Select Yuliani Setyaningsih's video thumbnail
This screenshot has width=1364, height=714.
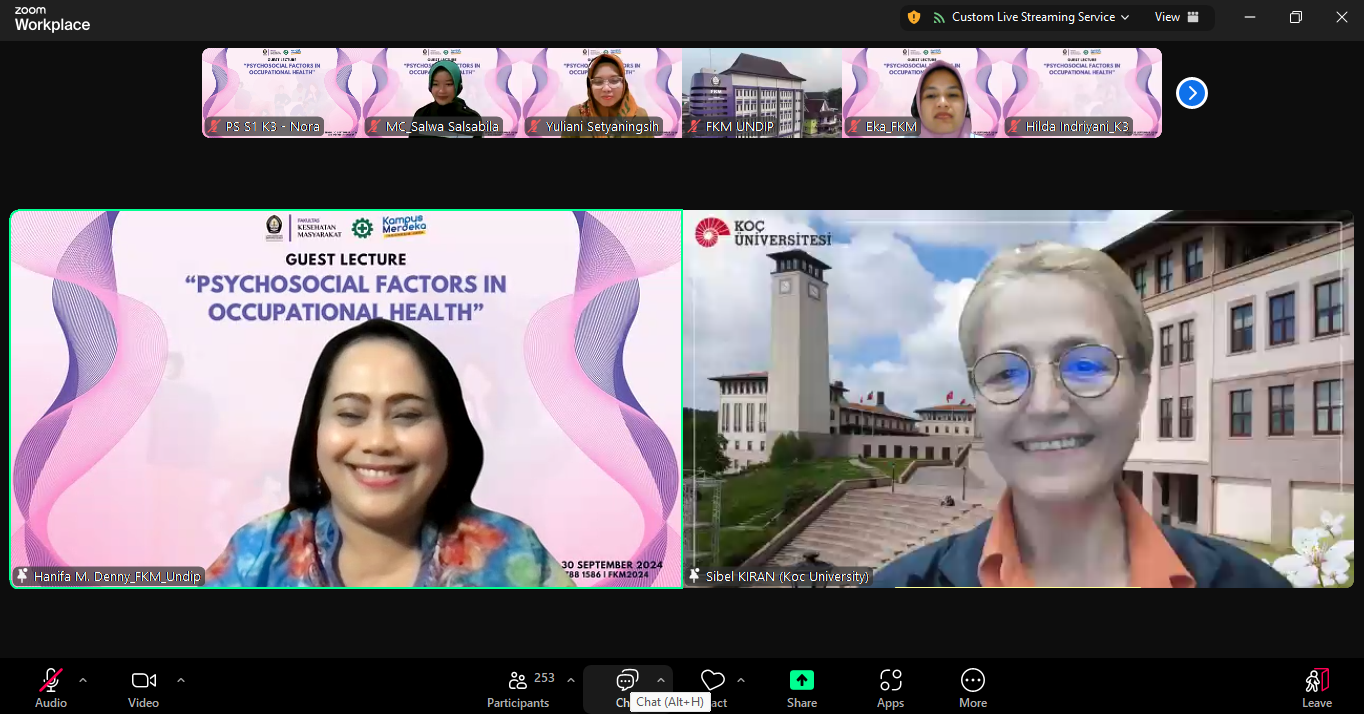tap(602, 93)
